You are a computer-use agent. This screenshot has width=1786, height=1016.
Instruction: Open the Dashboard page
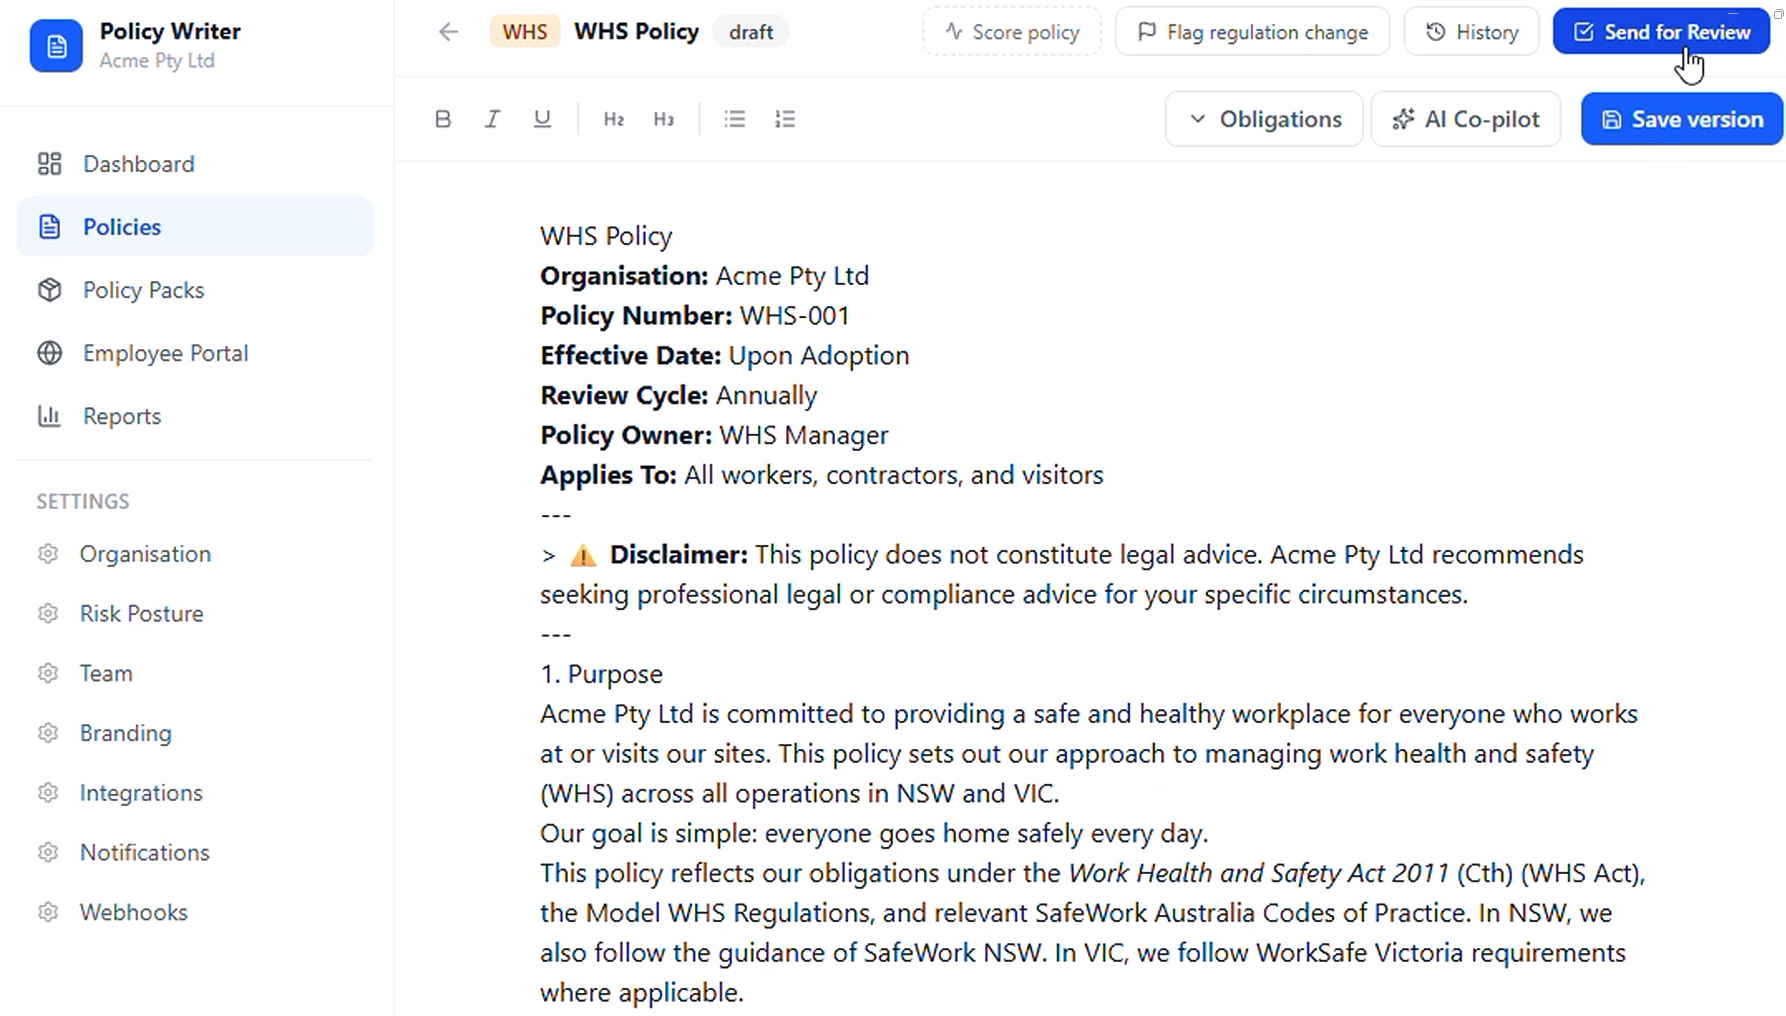click(x=195, y=164)
